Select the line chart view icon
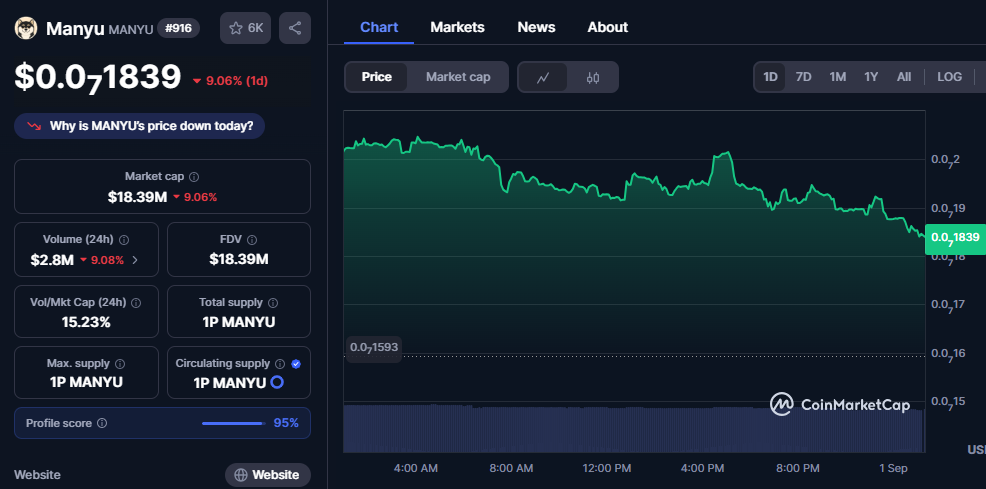This screenshot has width=986, height=489. (543, 77)
